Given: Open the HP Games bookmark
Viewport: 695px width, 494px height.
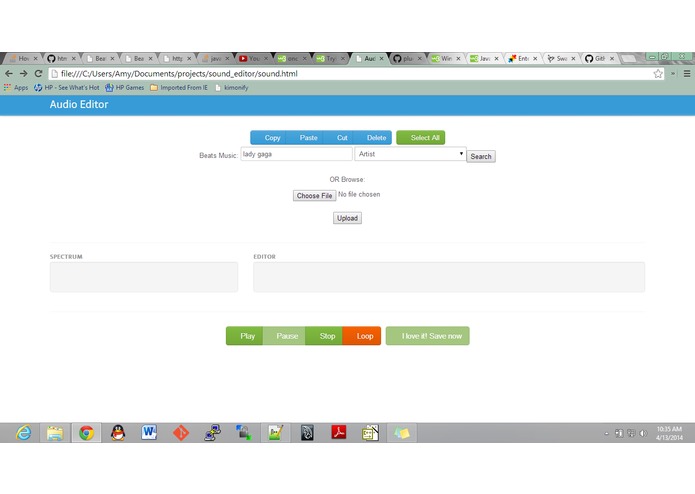Looking at the screenshot, I should tap(125, 88).
